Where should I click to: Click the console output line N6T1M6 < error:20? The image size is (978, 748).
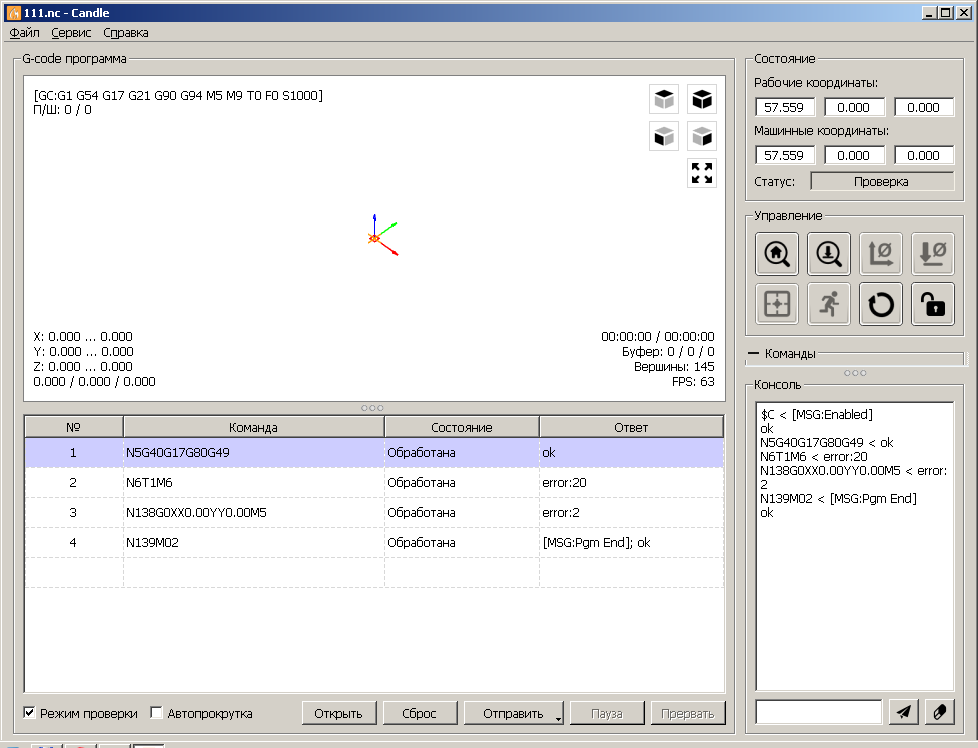(x=813, y=457)
